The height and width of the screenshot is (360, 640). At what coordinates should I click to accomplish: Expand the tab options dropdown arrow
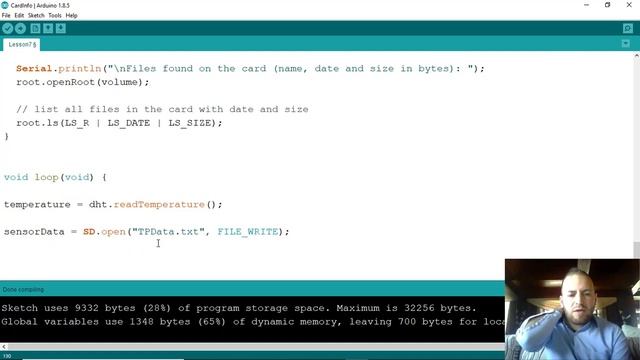tap(626, 44)
